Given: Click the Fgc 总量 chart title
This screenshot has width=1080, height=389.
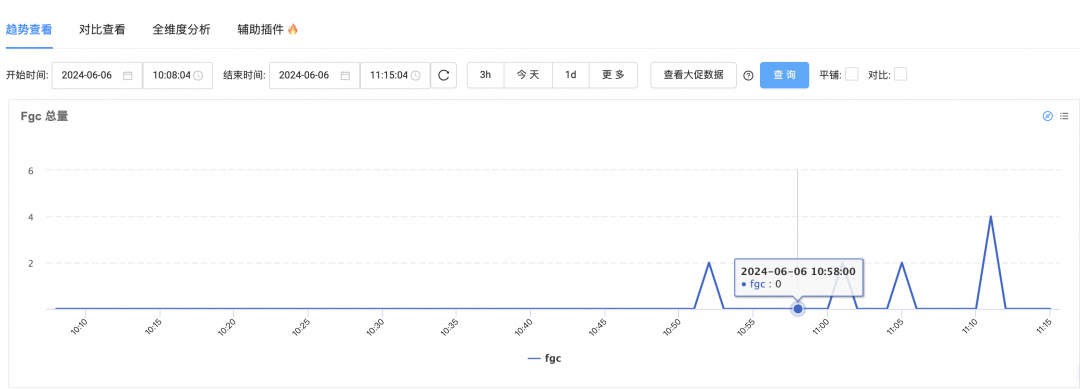Looking at the screenshot, I should [44, 117].
